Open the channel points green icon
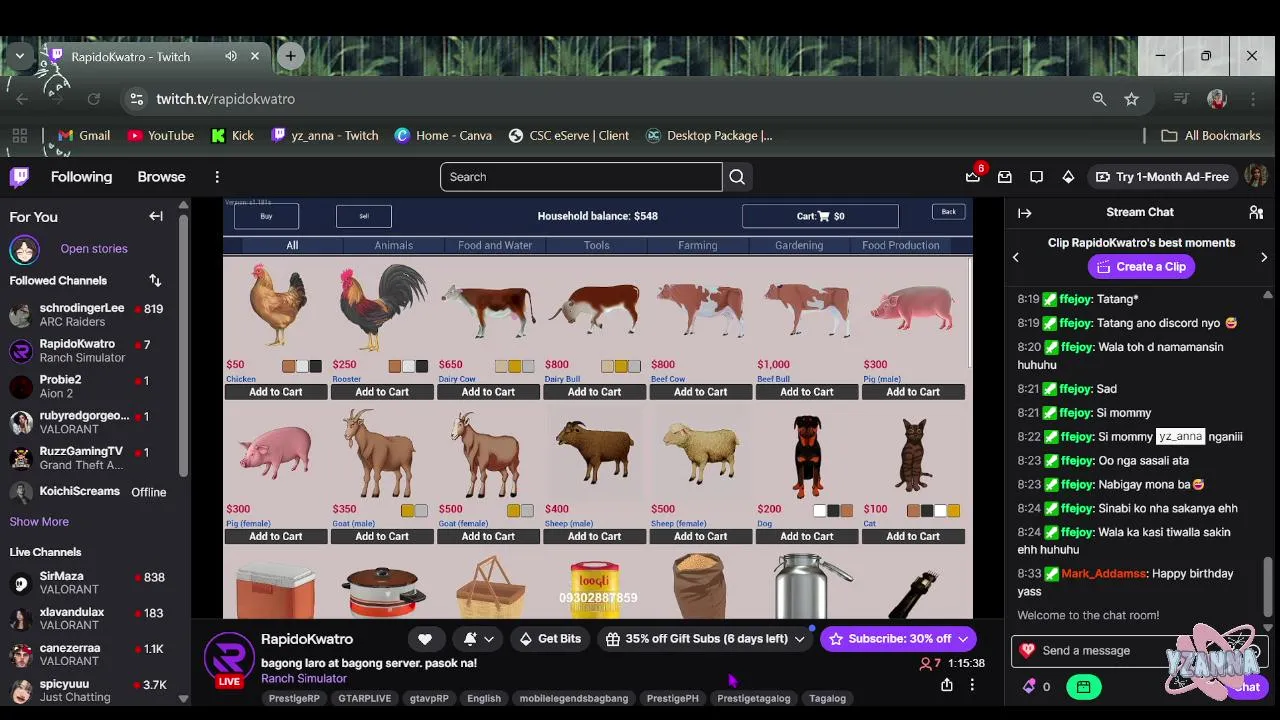The image size is (1280, 720). pyautogui.click(x=1083, y=687)
